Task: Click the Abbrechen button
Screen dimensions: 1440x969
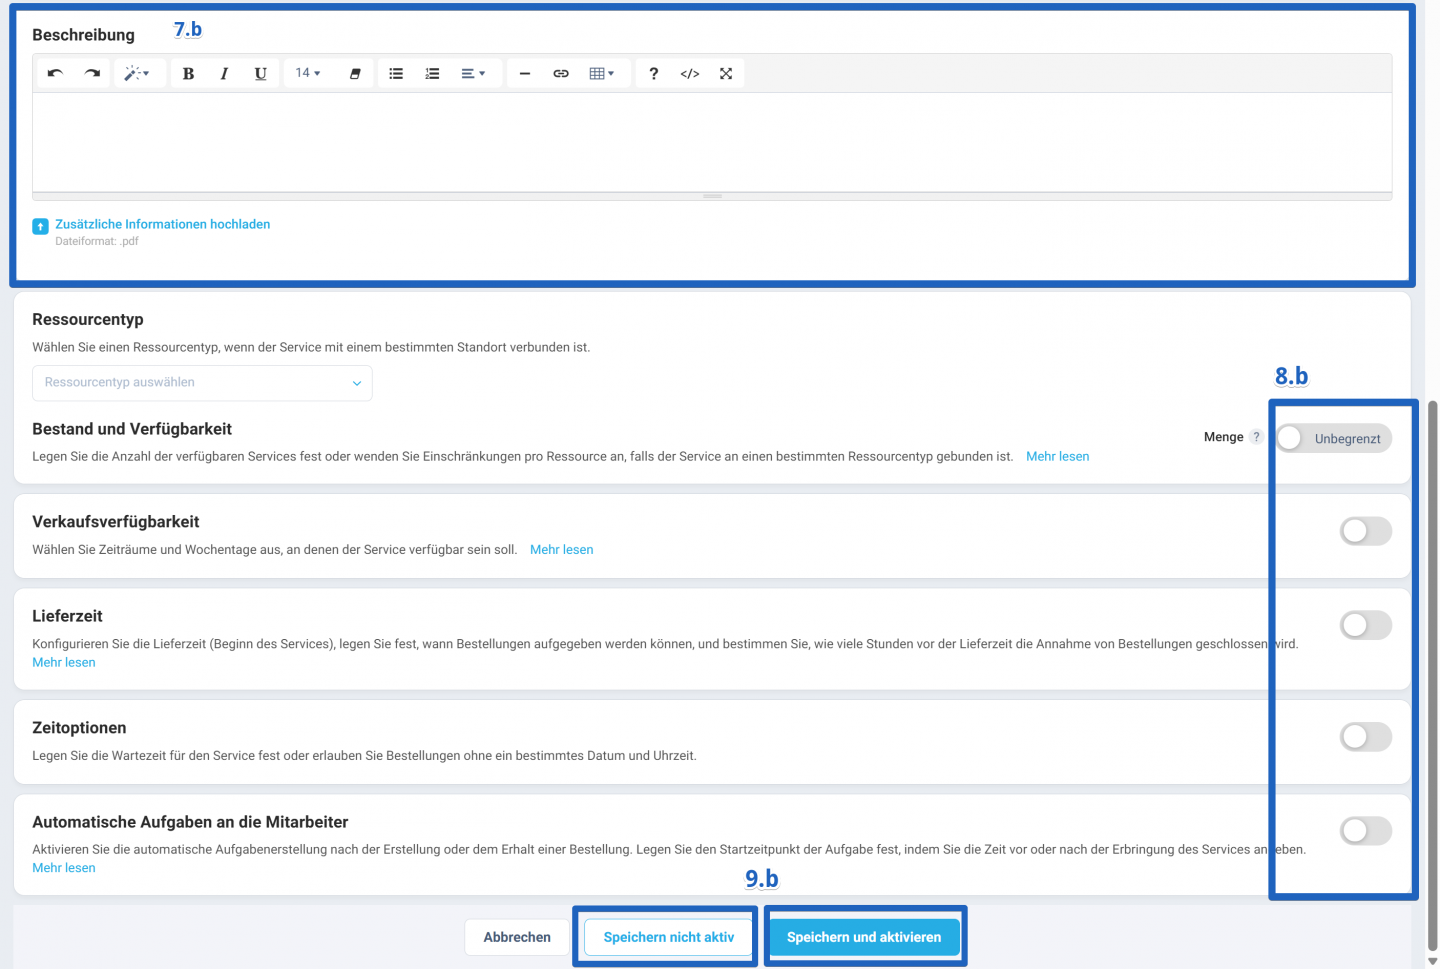Action: tap(517, 937)
